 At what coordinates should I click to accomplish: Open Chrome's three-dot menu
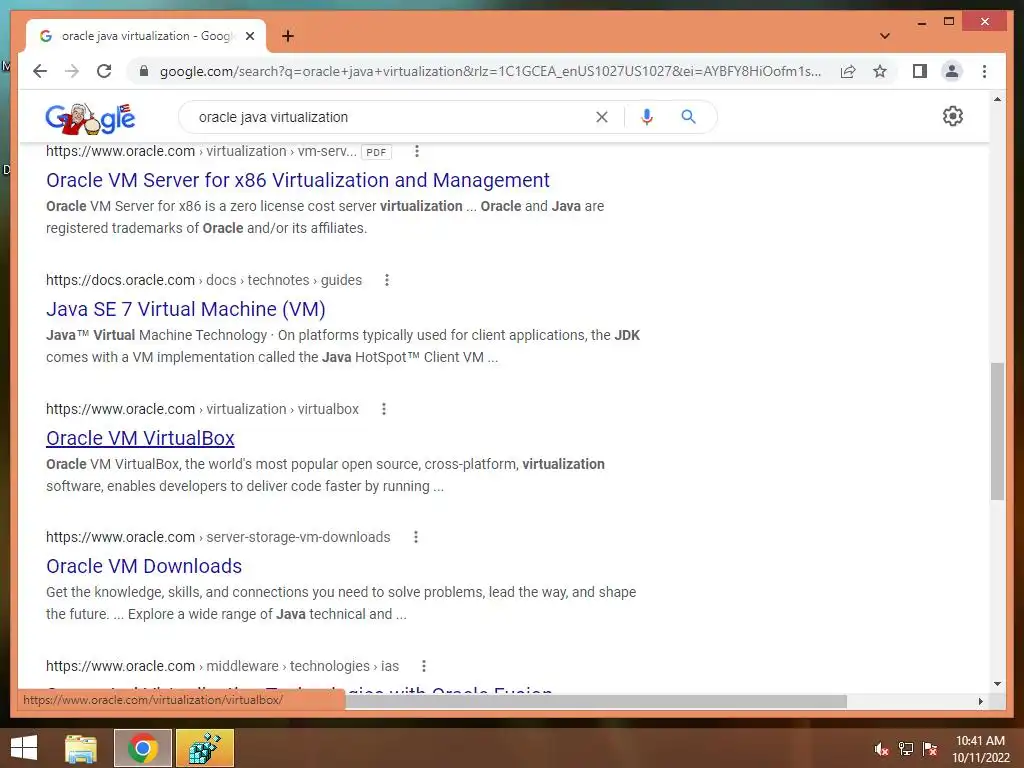pos(984,71)
